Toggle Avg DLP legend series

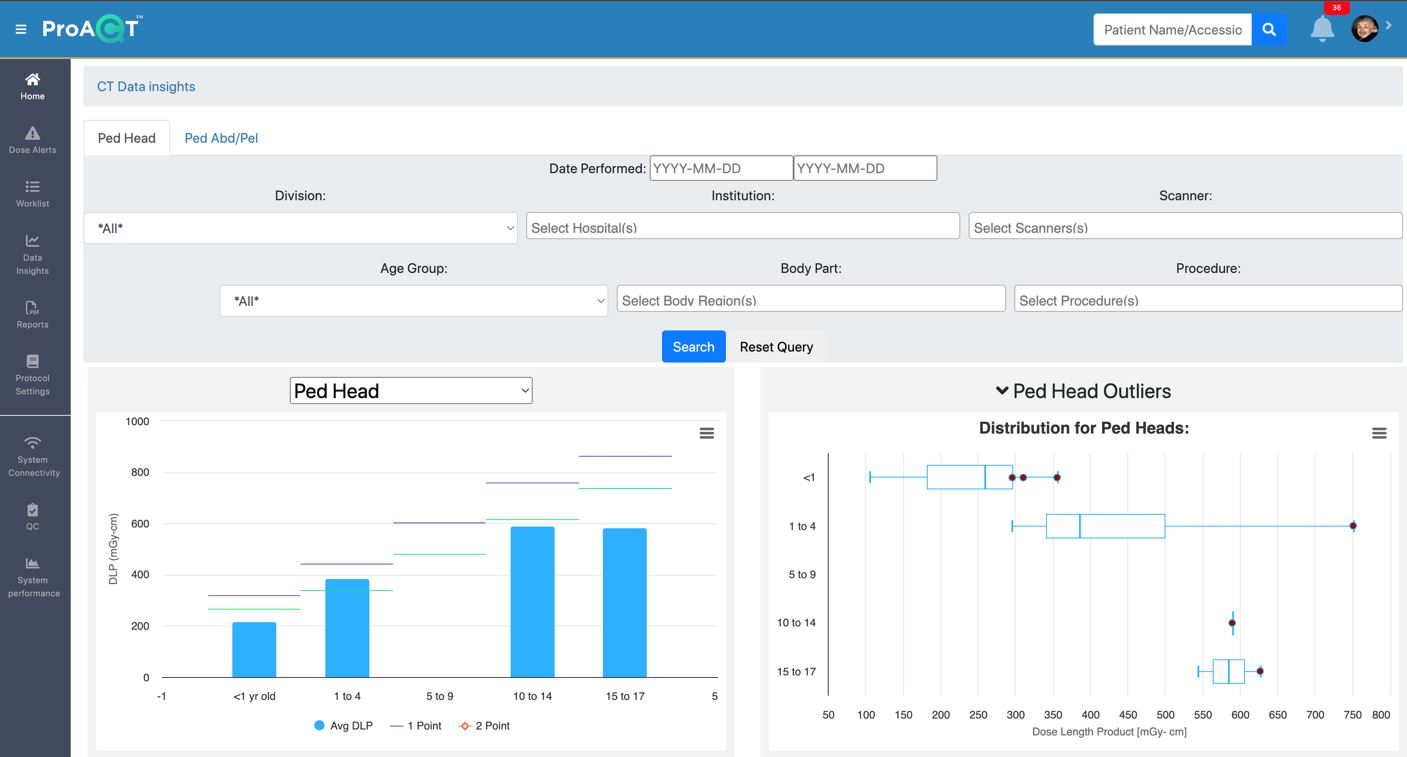pyautogui.click(x=343, y=726)
